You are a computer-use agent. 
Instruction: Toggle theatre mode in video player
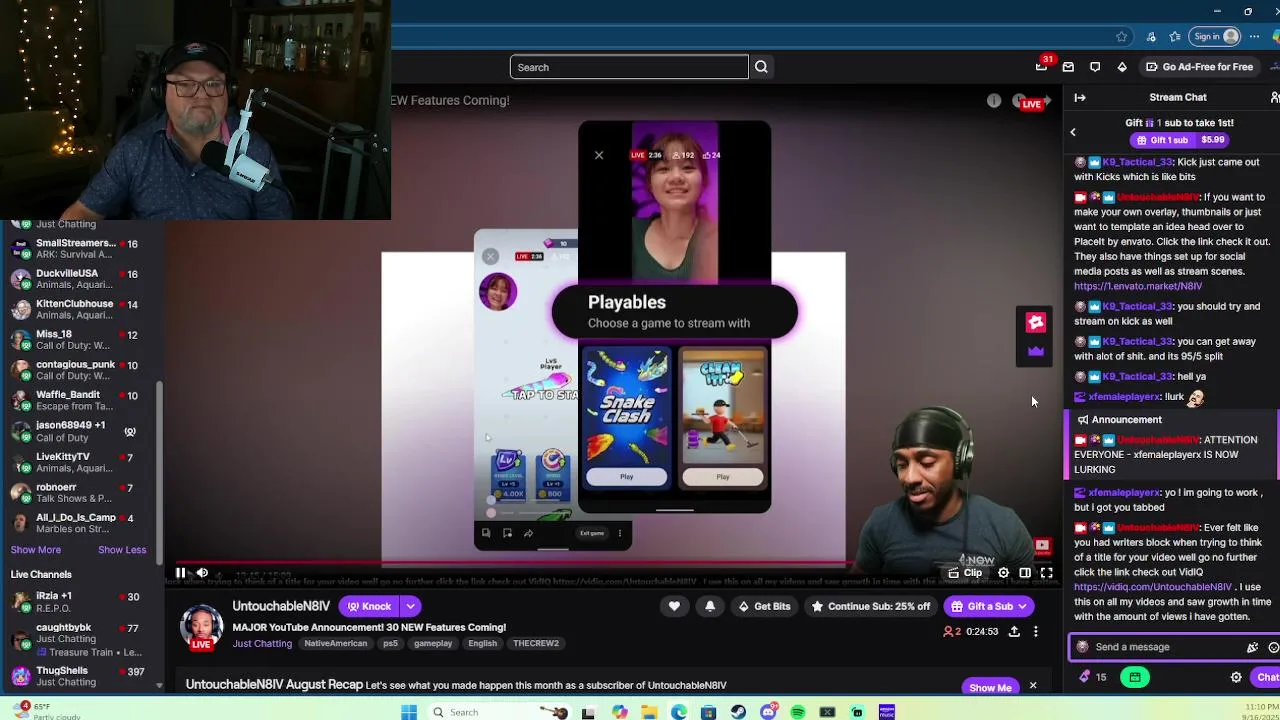(x=1025, y=573)
